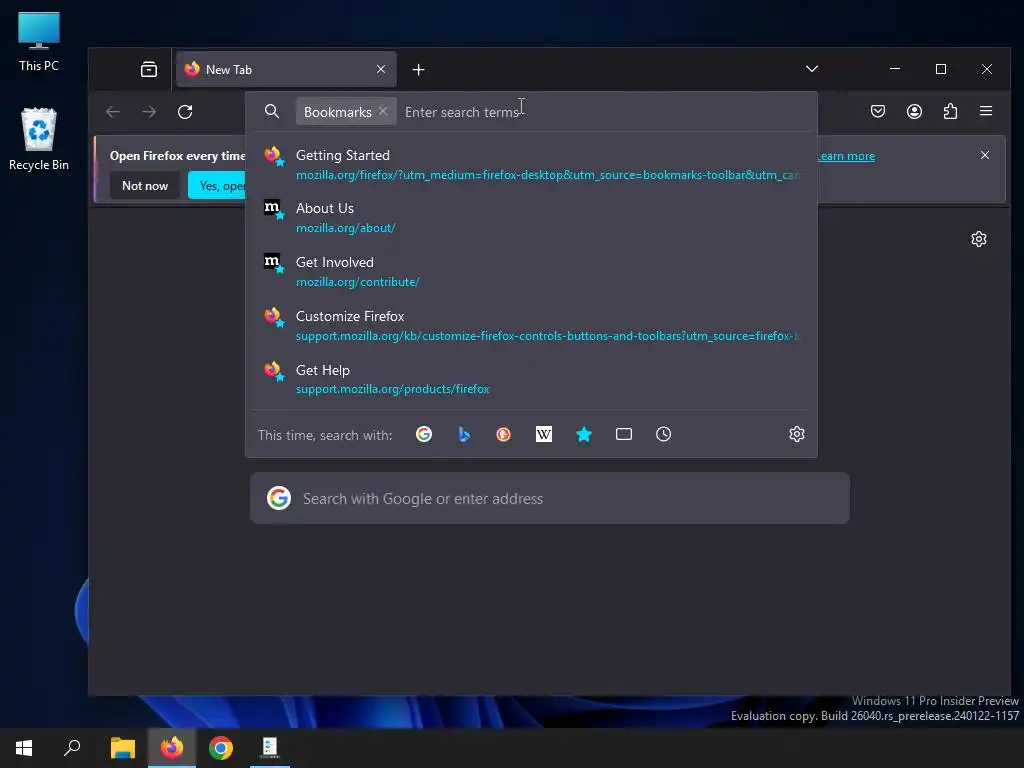Follow the Learn more link
Viewport: 1024px width, 768px height.
(846, 156)
